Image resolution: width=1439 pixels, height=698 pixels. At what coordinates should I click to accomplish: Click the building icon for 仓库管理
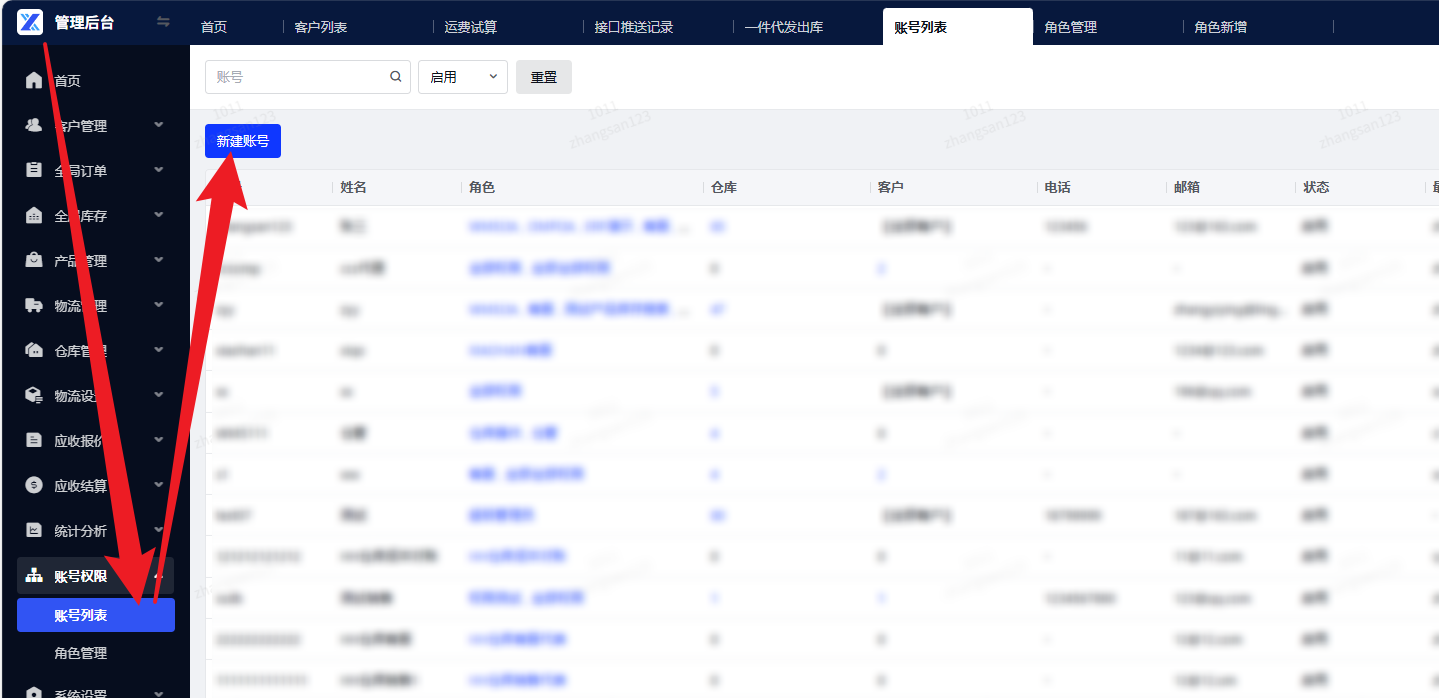pos(34,350)
